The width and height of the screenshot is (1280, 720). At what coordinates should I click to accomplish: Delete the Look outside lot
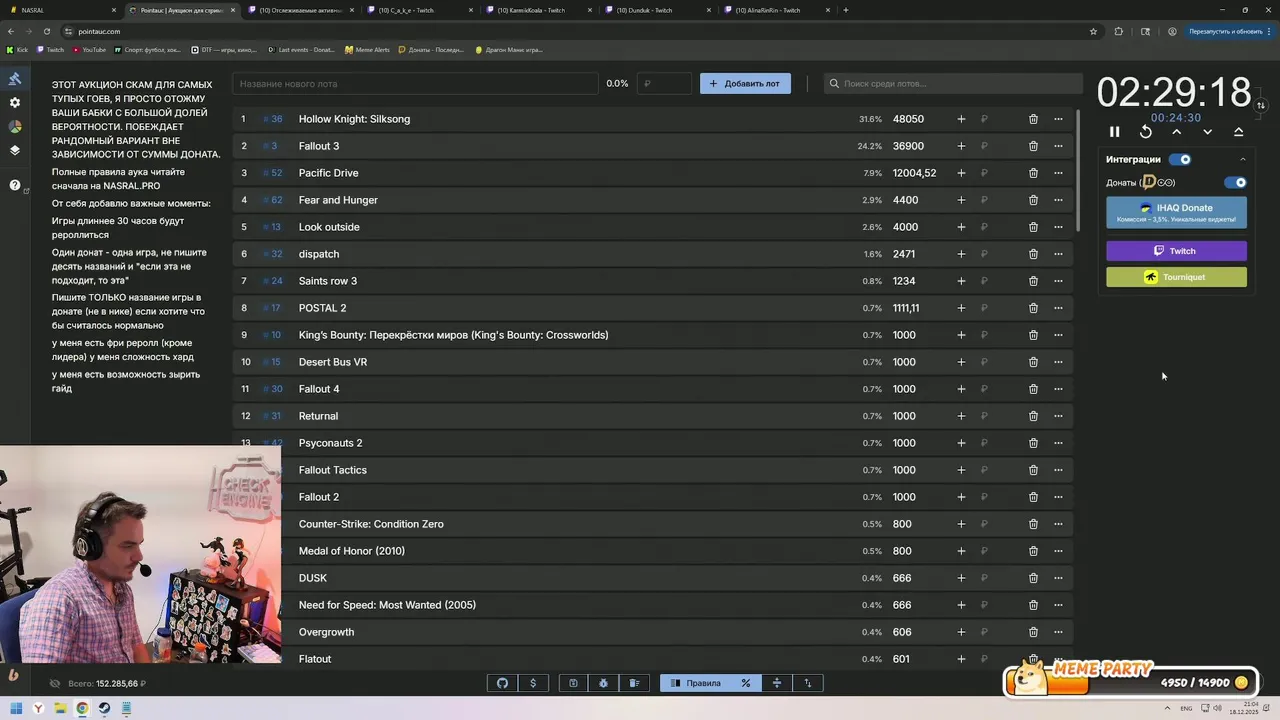point(1033,227)
